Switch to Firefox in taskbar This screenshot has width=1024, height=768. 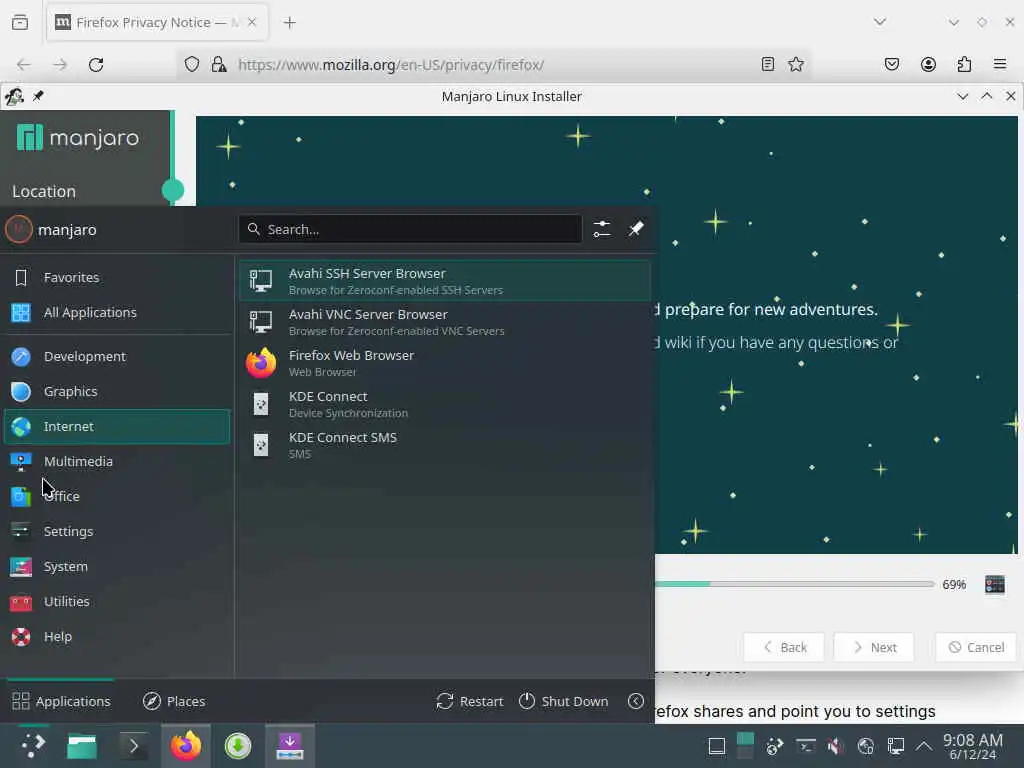click(186, 745)
